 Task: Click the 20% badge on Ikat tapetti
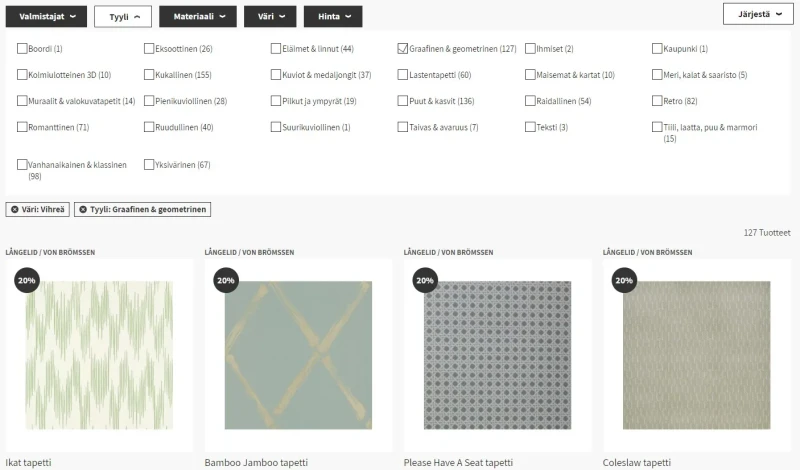point(26,280)
